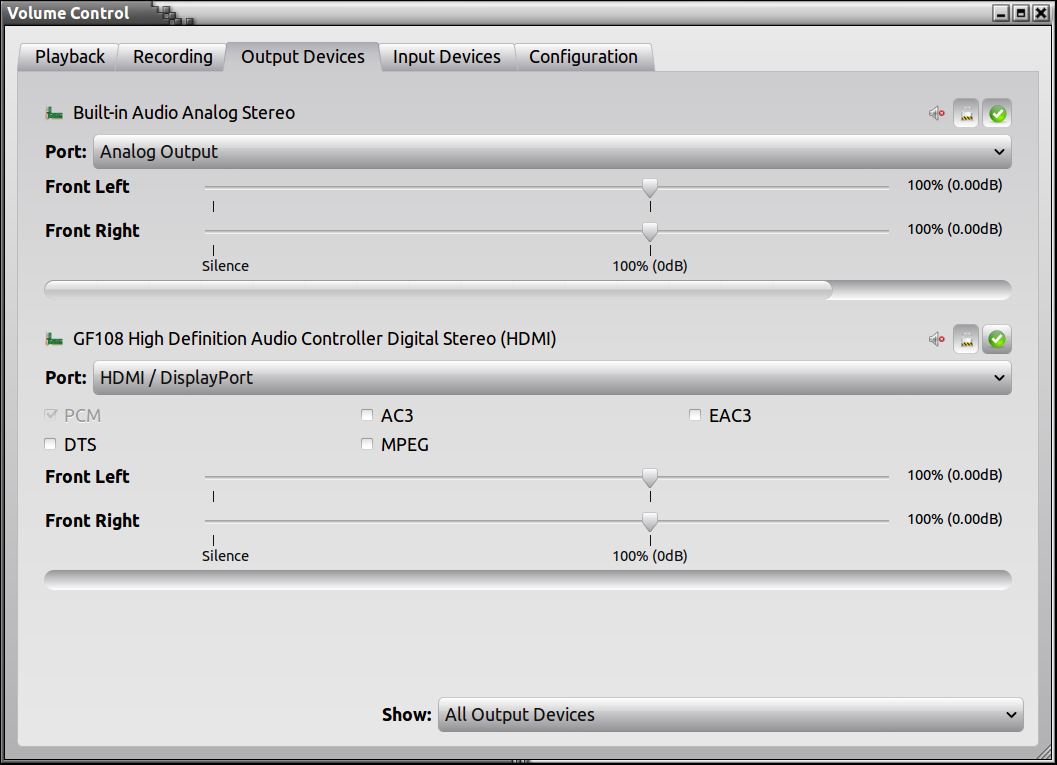
Task: Switch to the Playback tab
Action: pos(70,57)
